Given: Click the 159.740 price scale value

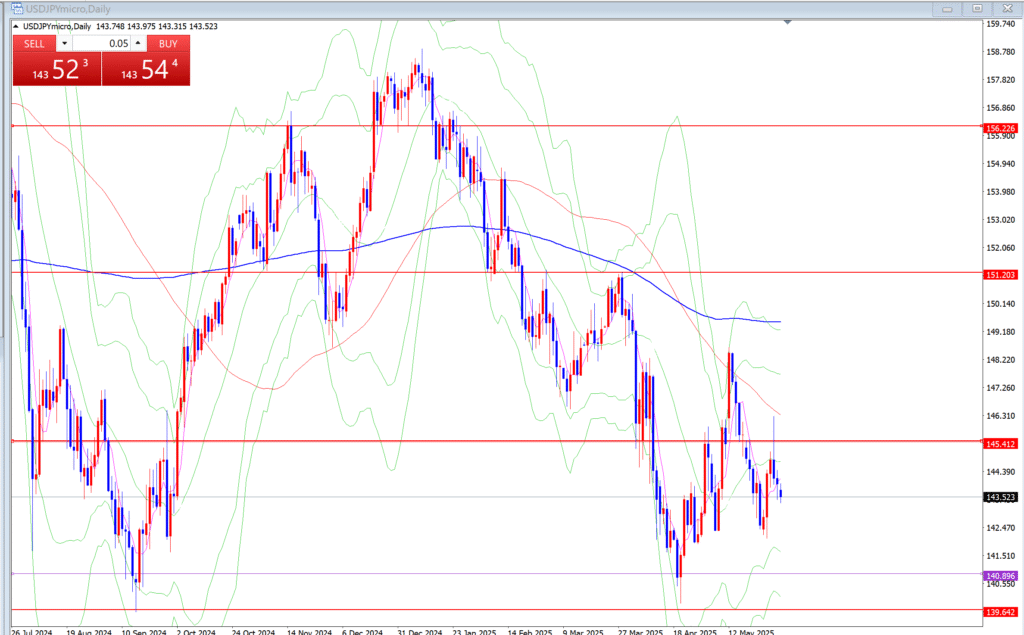Looking at the screenshot, I should pos(1000,24).
